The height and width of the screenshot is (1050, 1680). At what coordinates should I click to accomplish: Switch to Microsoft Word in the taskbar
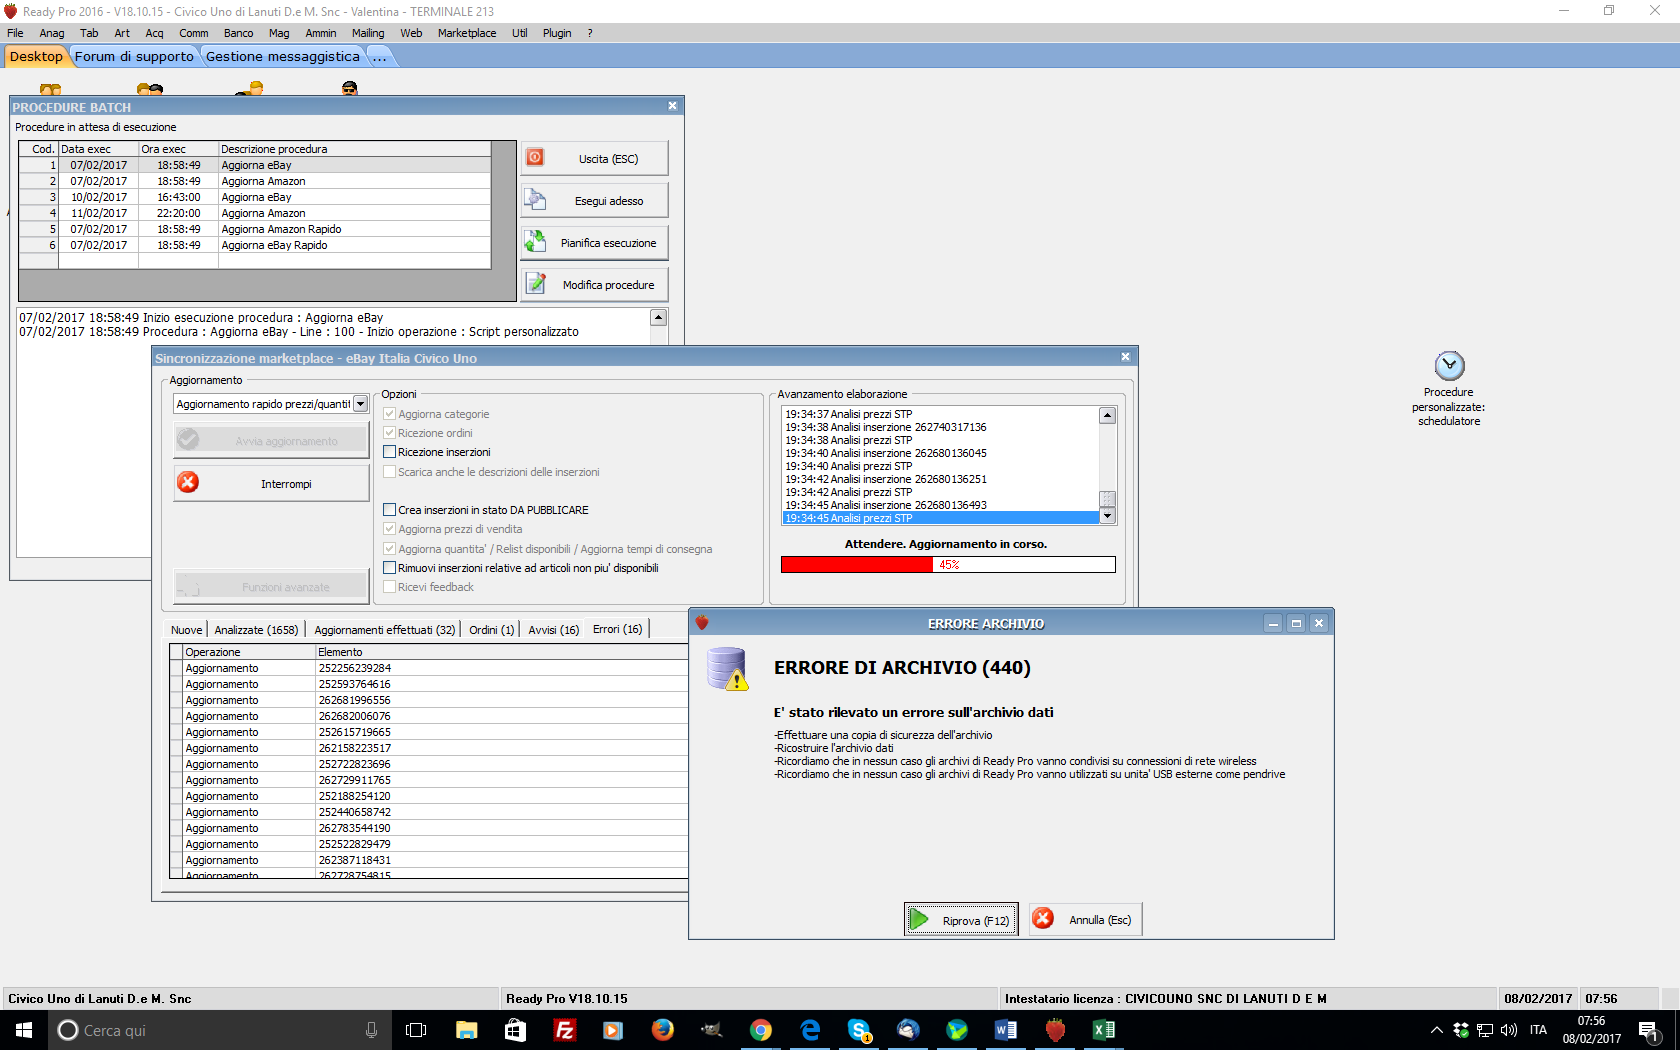tap(1006, 1030)
